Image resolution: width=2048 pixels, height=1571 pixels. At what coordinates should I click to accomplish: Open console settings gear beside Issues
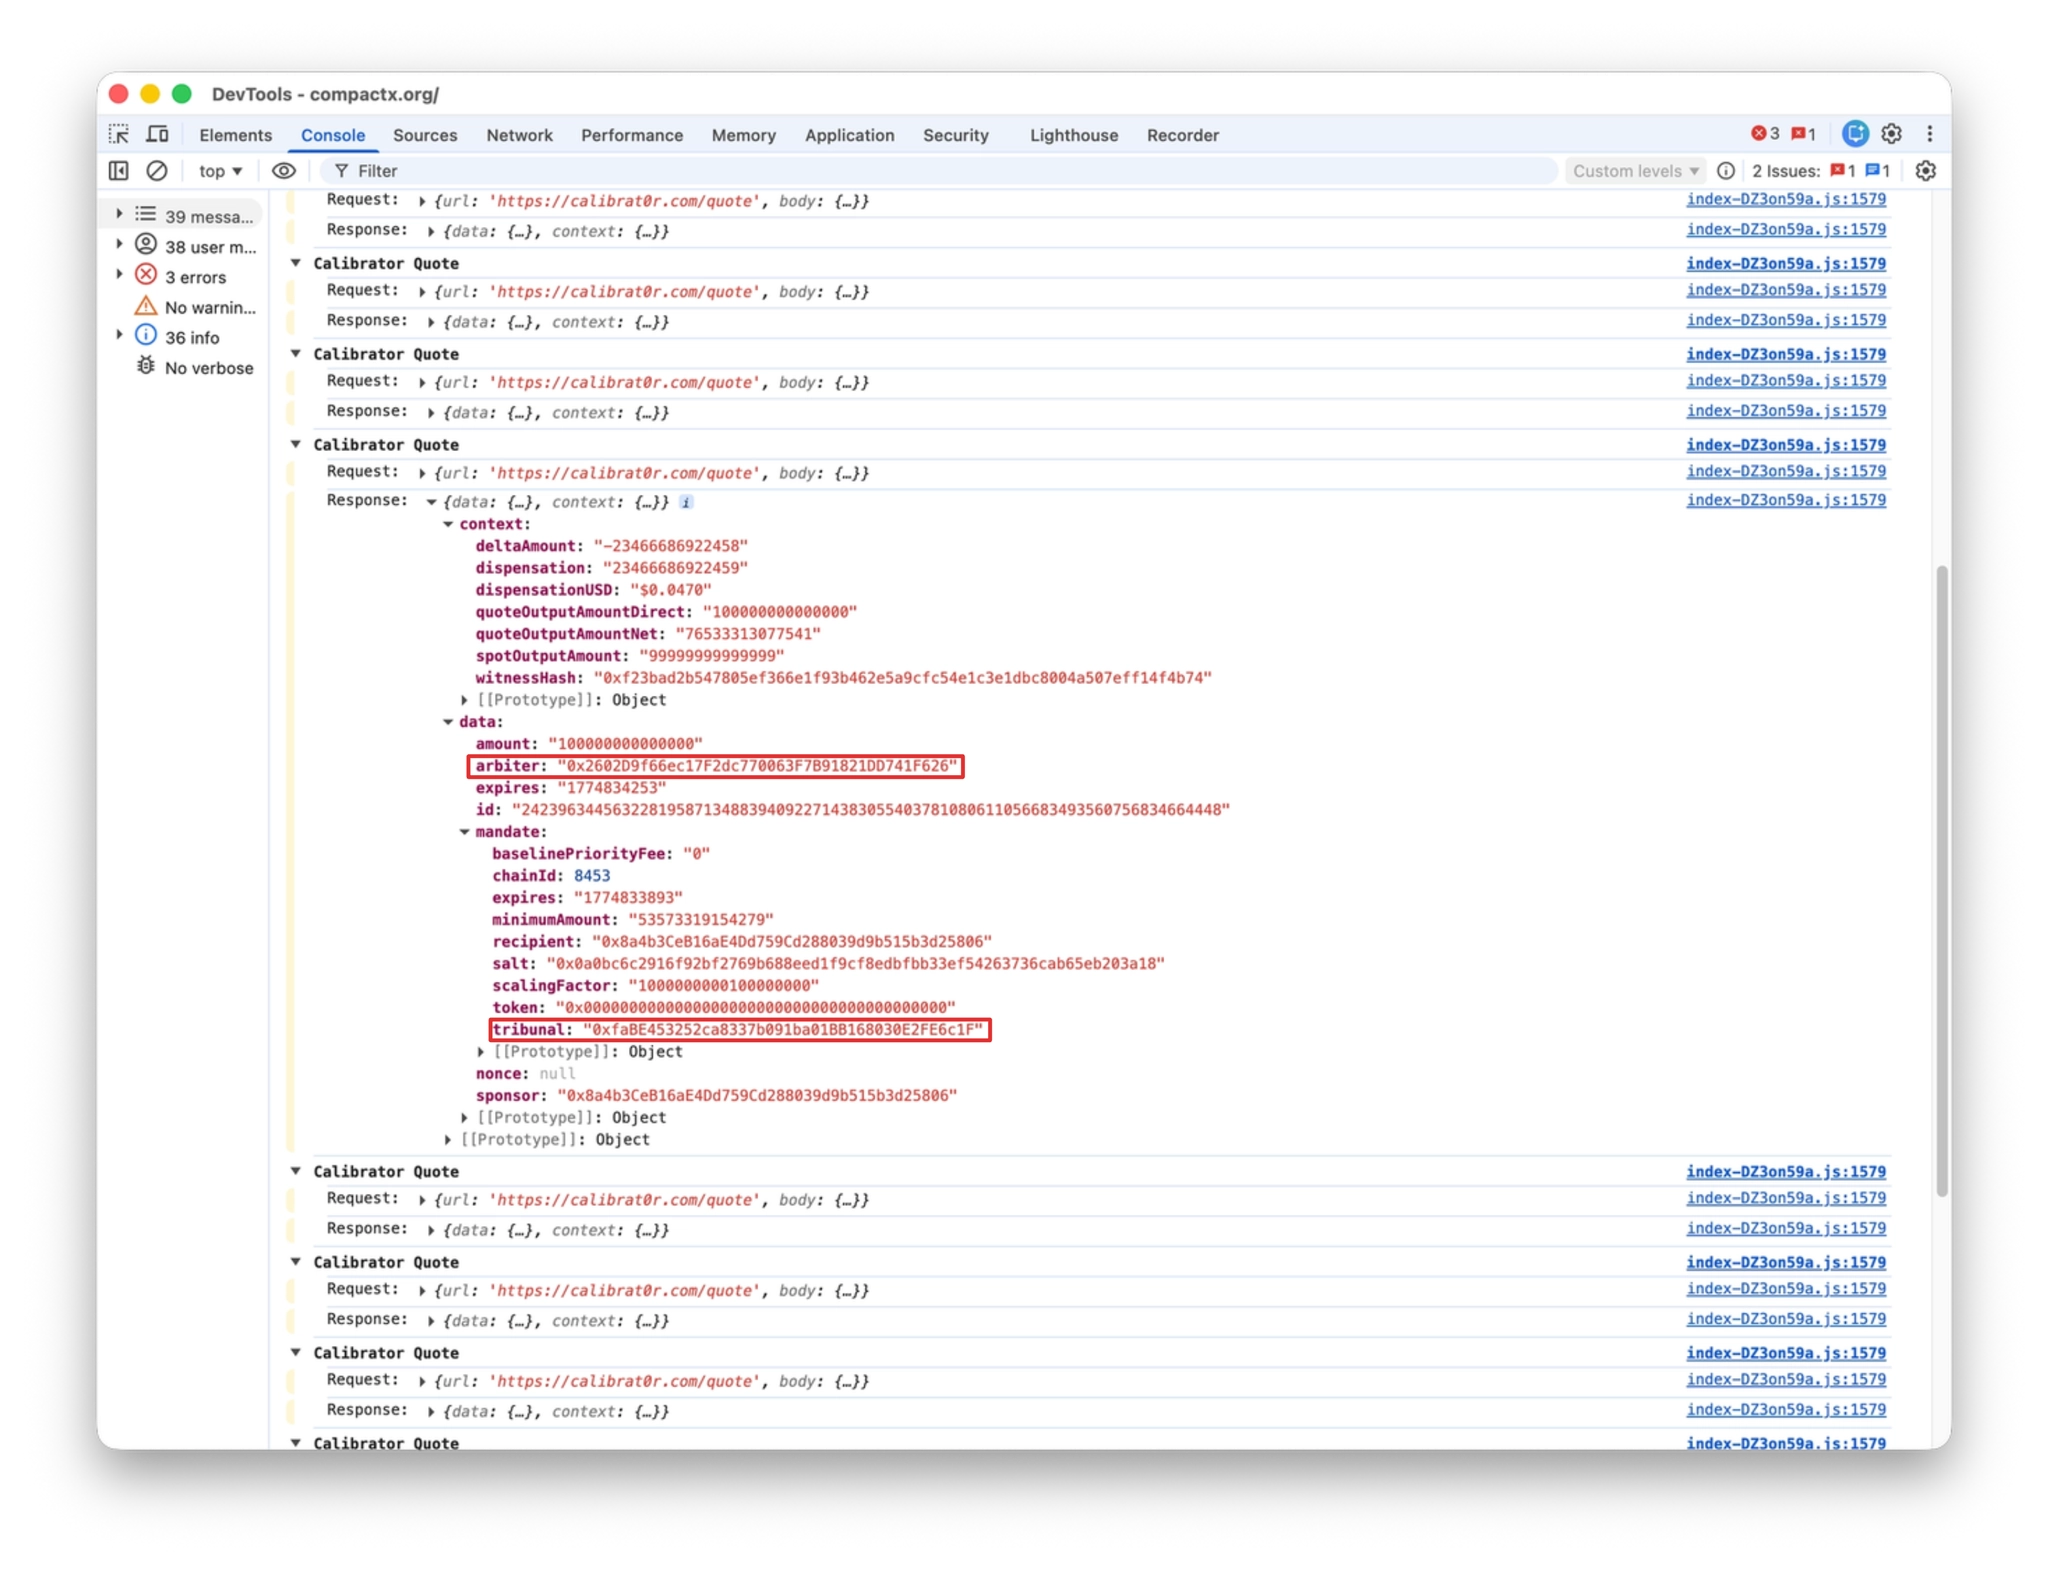[1925, 171]
